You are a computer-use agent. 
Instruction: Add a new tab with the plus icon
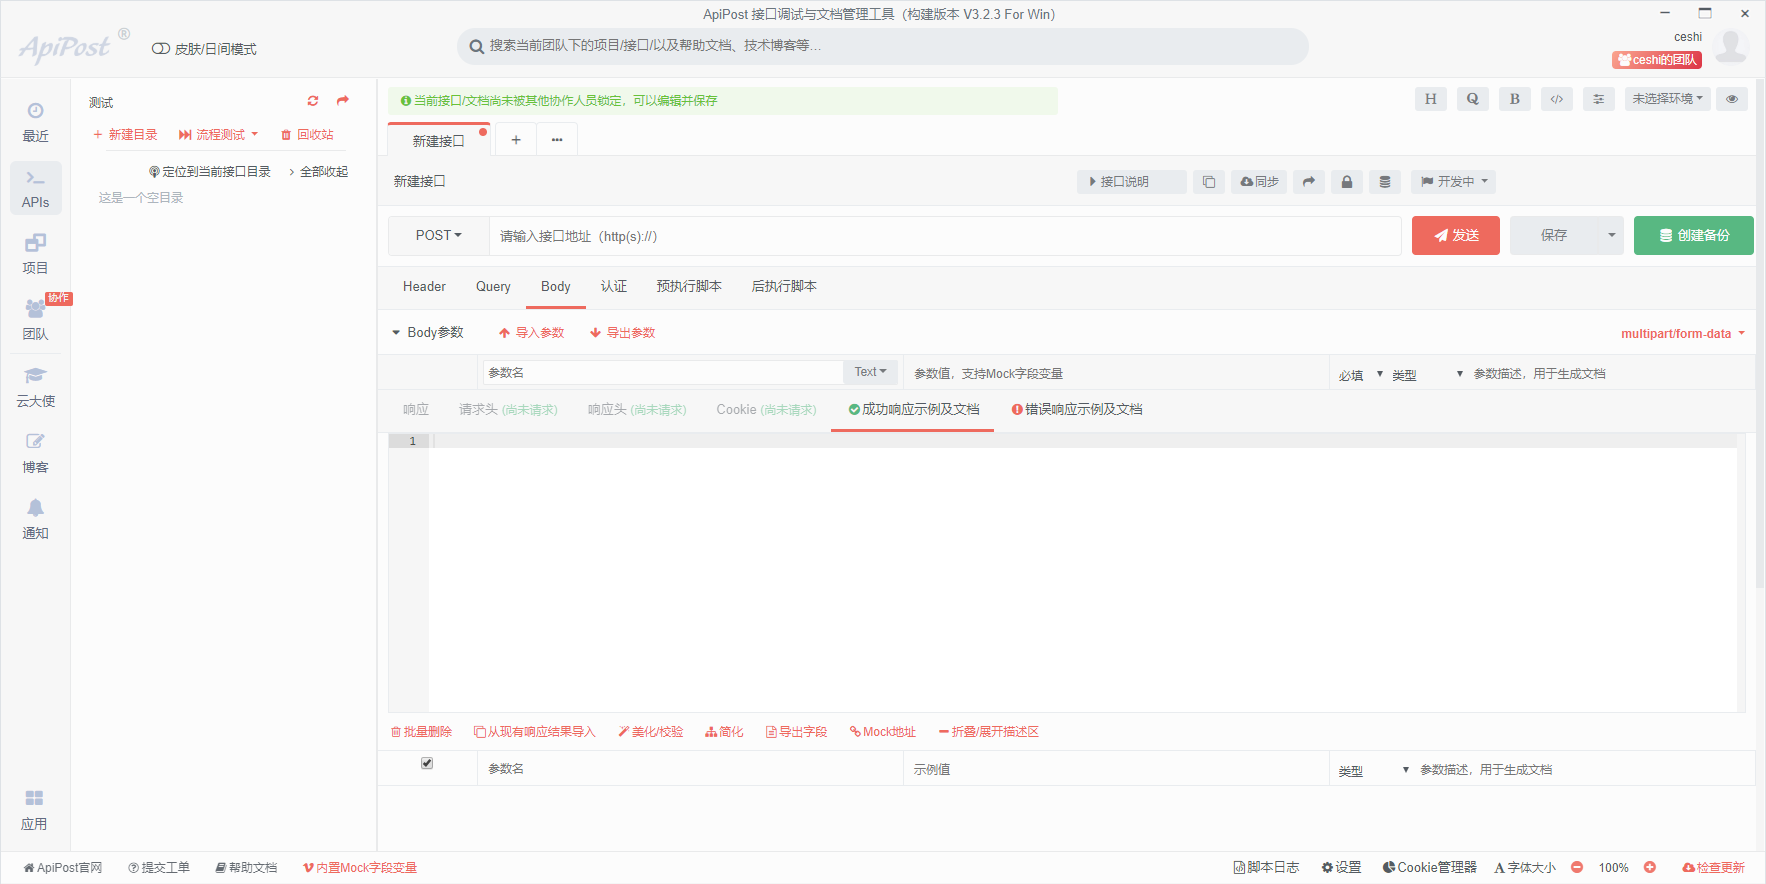[516, 140]
